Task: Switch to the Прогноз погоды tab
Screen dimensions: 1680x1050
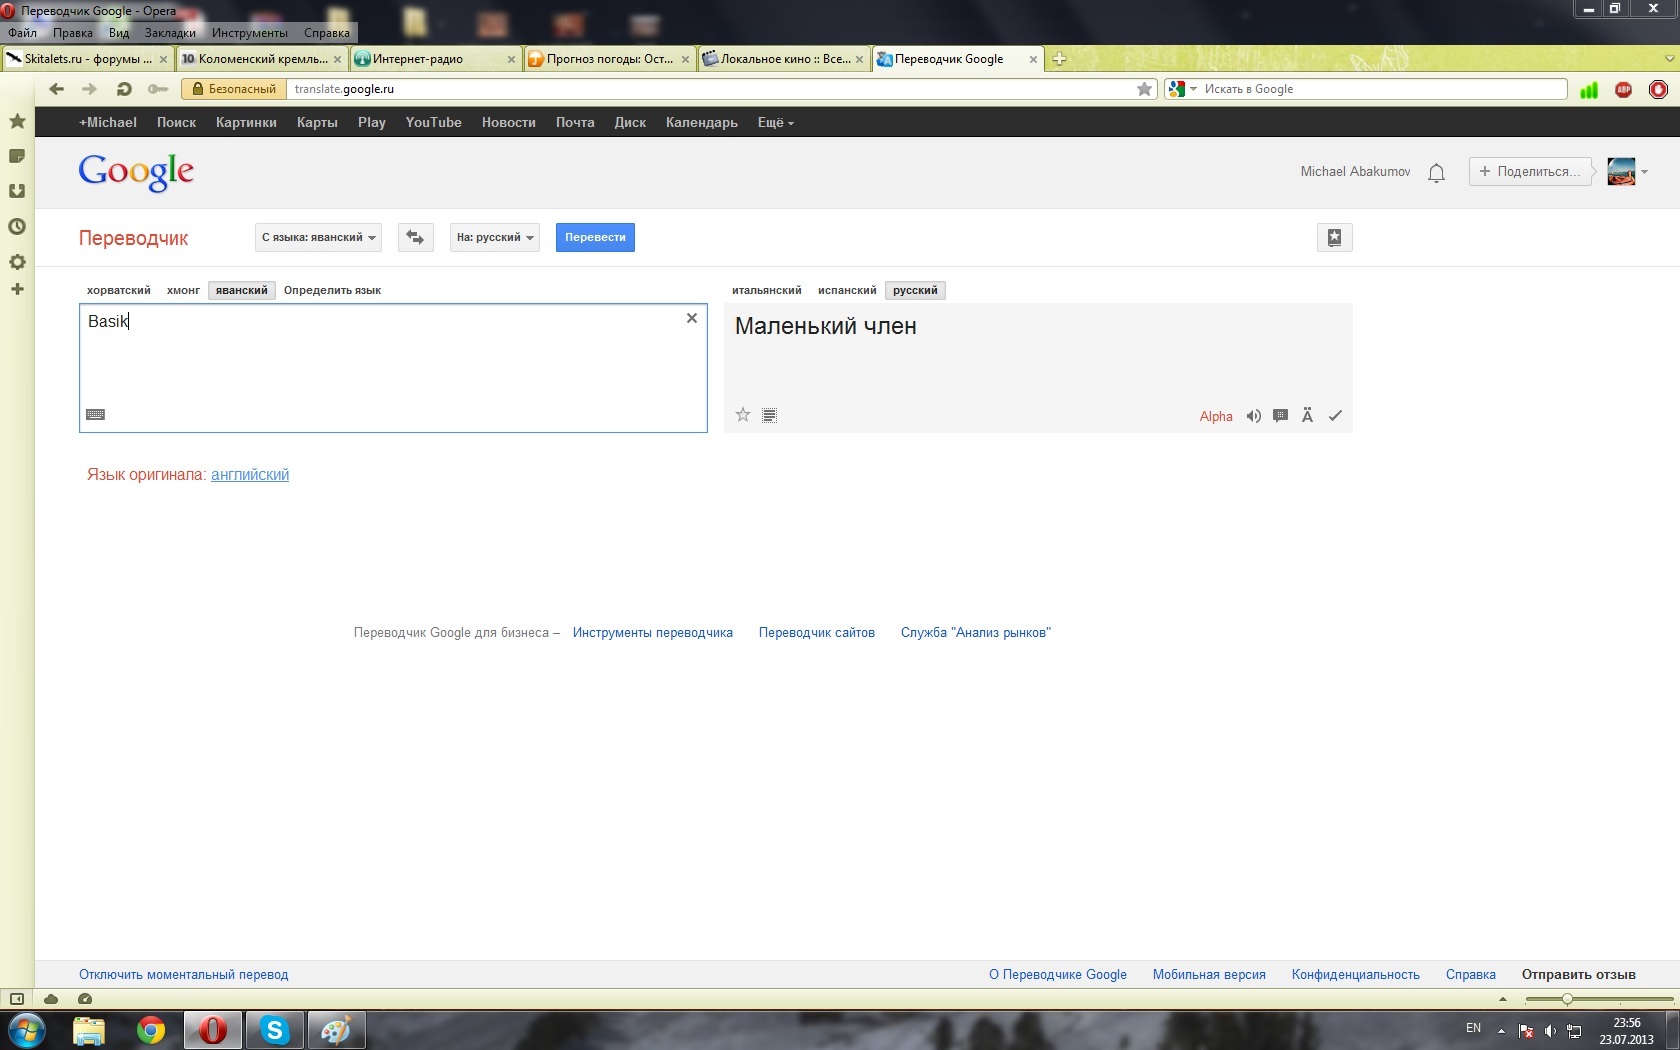Action: (x=609, y=59)
